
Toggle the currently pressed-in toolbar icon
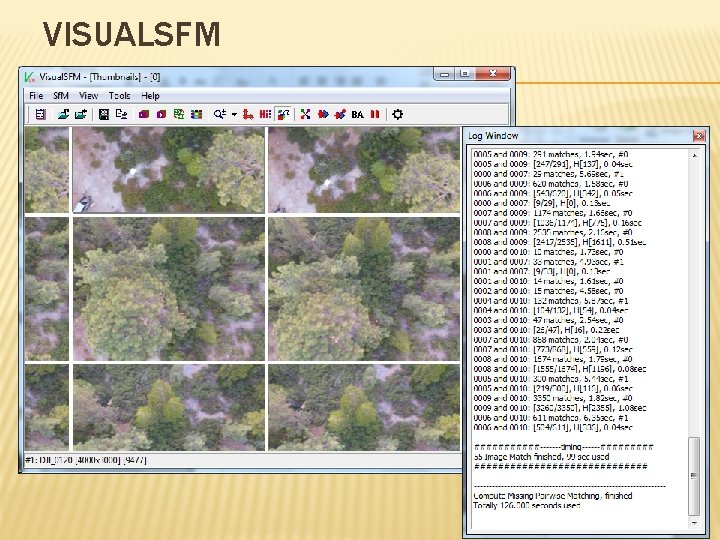283,114
